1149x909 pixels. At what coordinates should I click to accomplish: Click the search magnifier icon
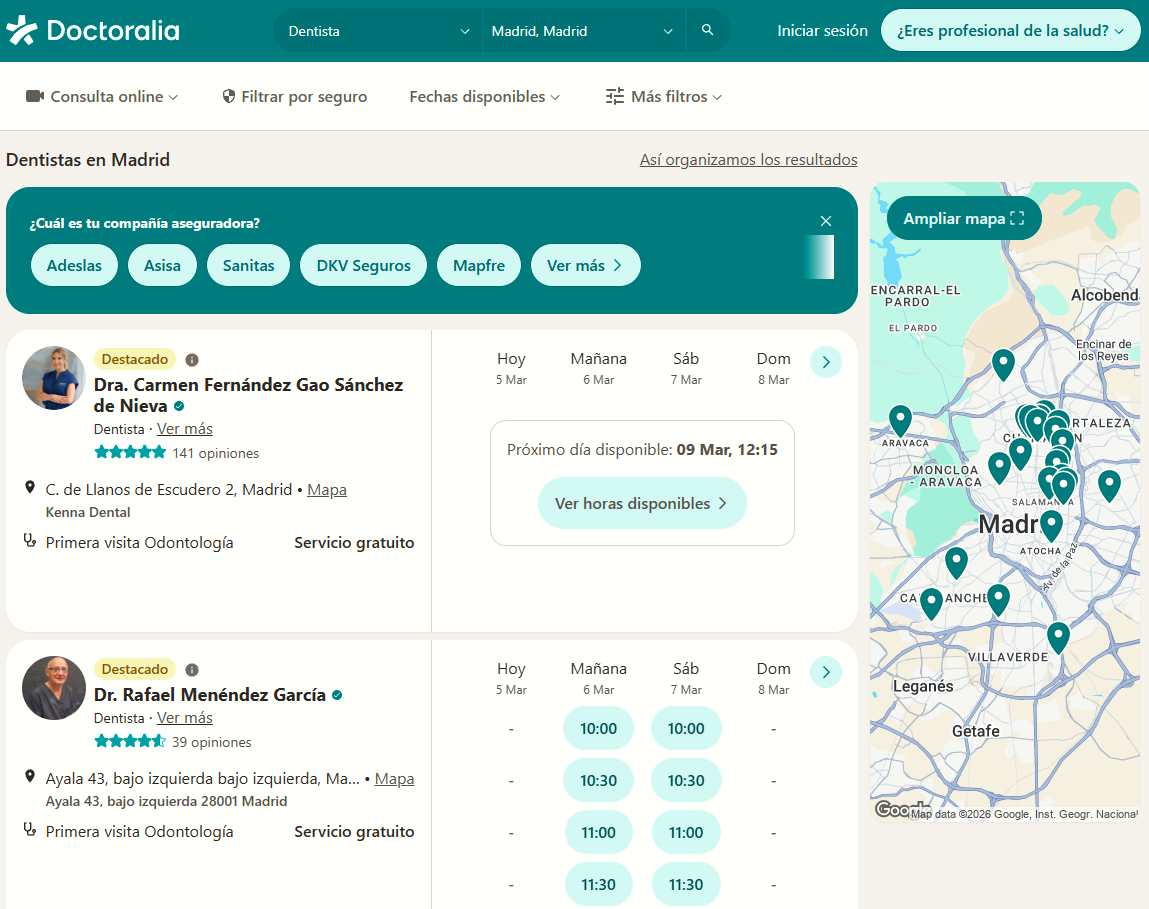pos(708,30)
